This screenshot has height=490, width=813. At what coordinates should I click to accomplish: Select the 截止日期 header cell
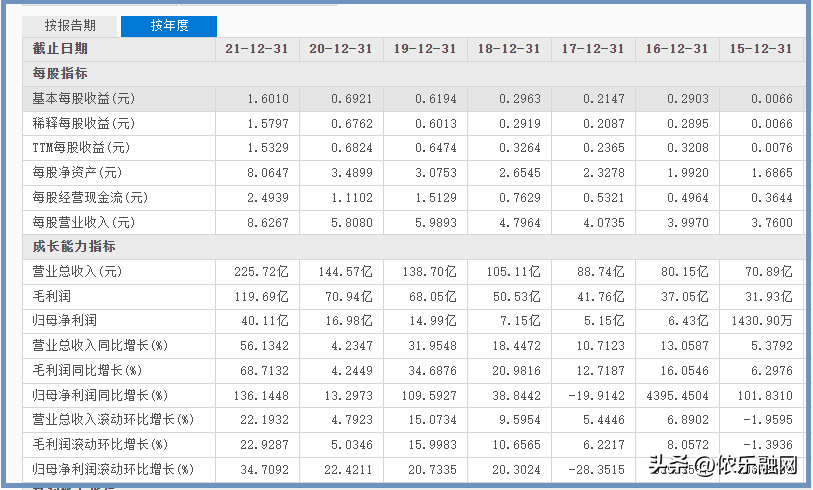tap(60, 49)
